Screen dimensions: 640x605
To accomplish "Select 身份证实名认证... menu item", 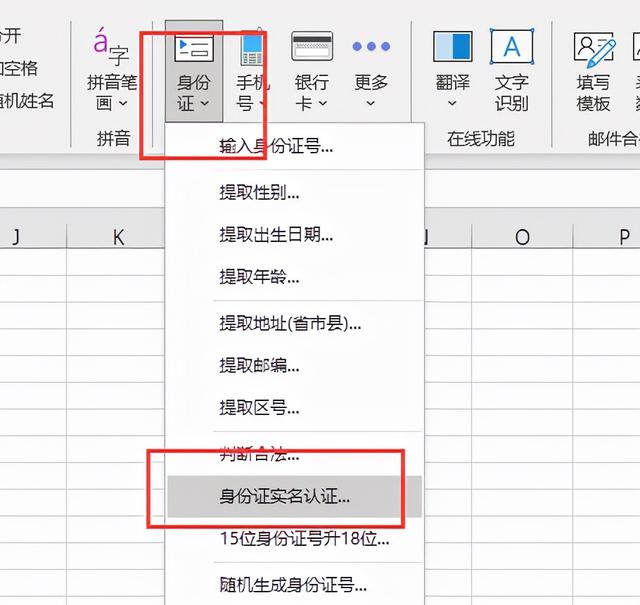I will click(295, 496).
